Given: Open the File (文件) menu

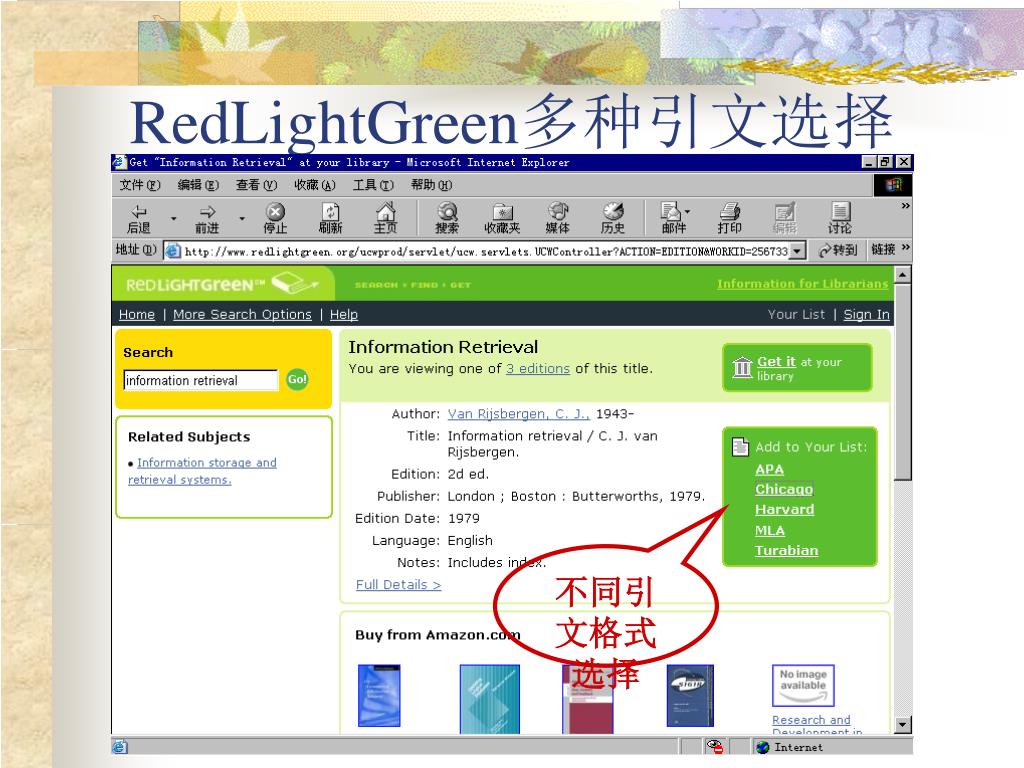Looking at the screenshot, I should 140,185.
